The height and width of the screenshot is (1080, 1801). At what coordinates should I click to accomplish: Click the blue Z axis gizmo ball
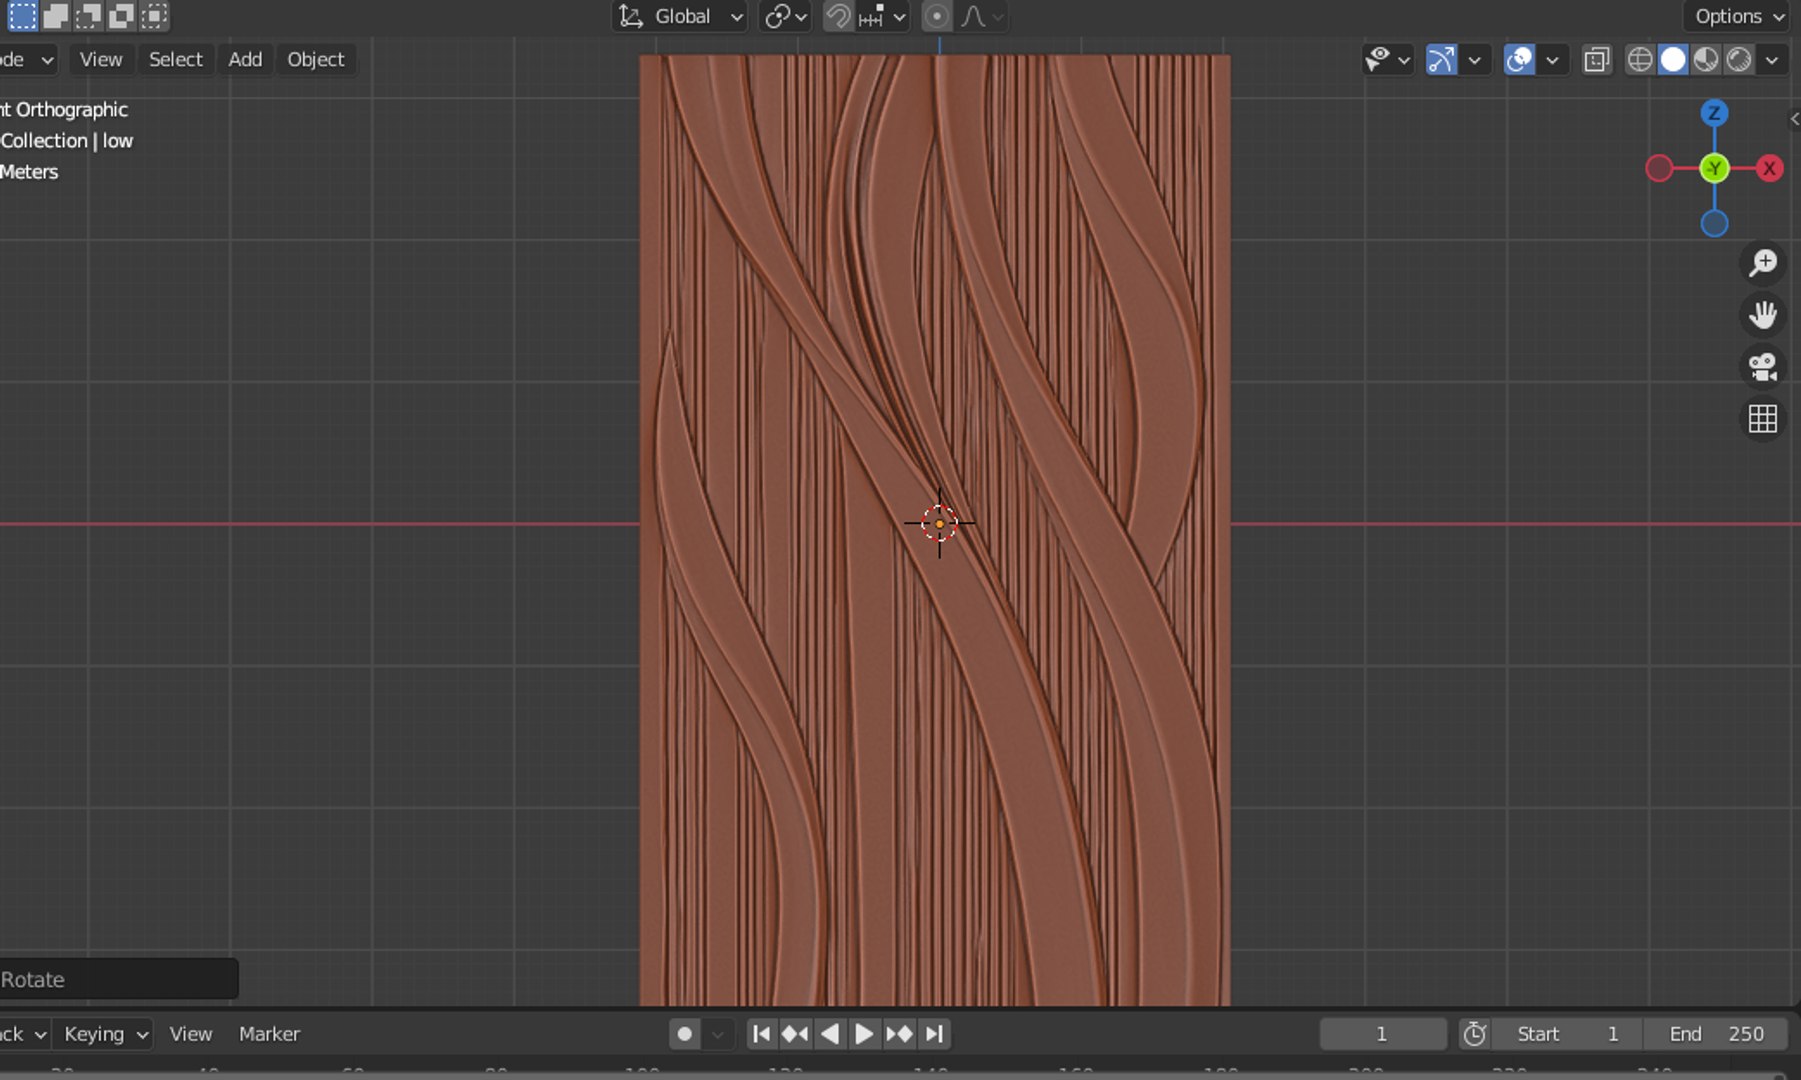coord(1714,113)
